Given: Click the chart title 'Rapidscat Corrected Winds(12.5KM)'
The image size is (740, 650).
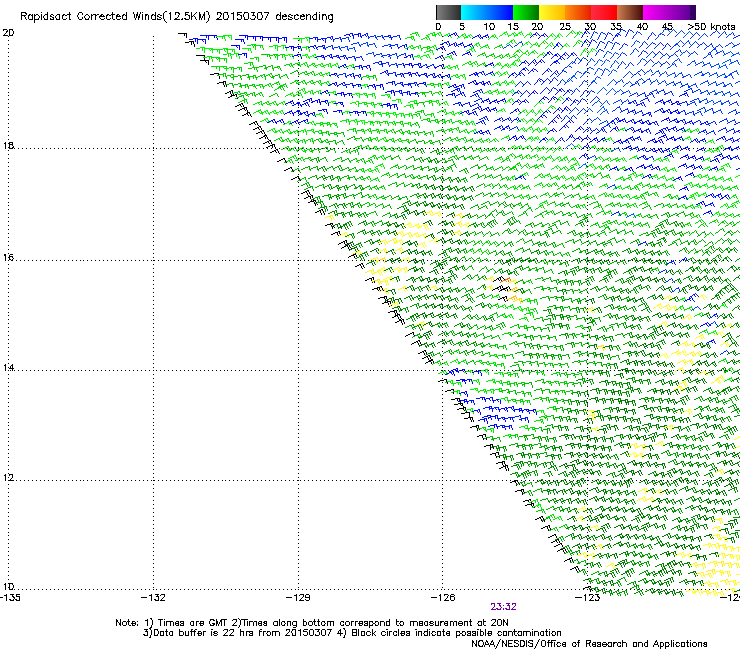Looking at the screenshot, I should [x=115, y=17].
